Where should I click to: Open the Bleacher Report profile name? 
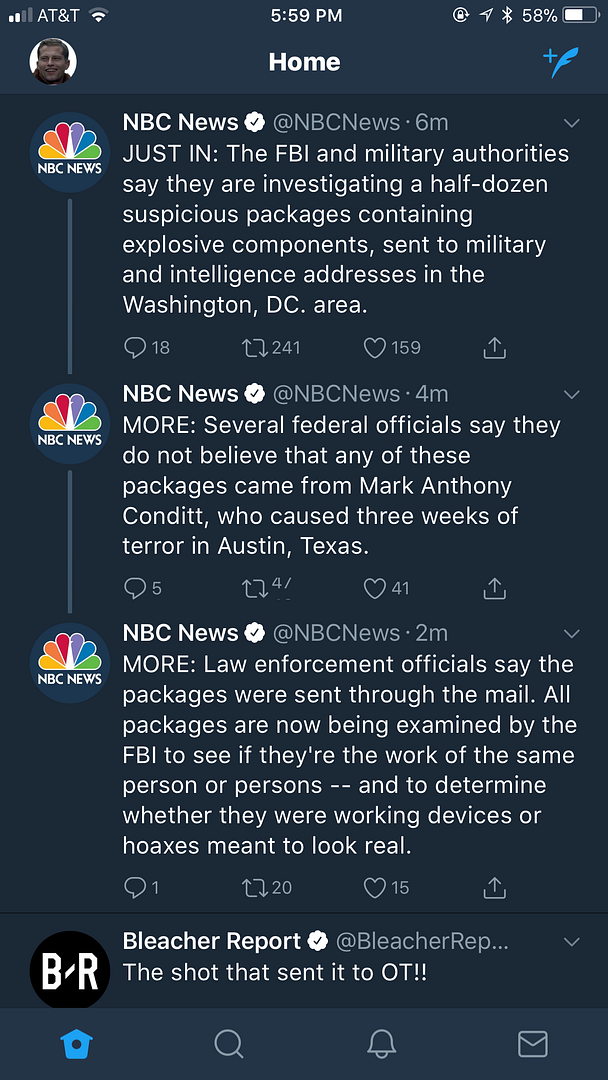point(211,941)
